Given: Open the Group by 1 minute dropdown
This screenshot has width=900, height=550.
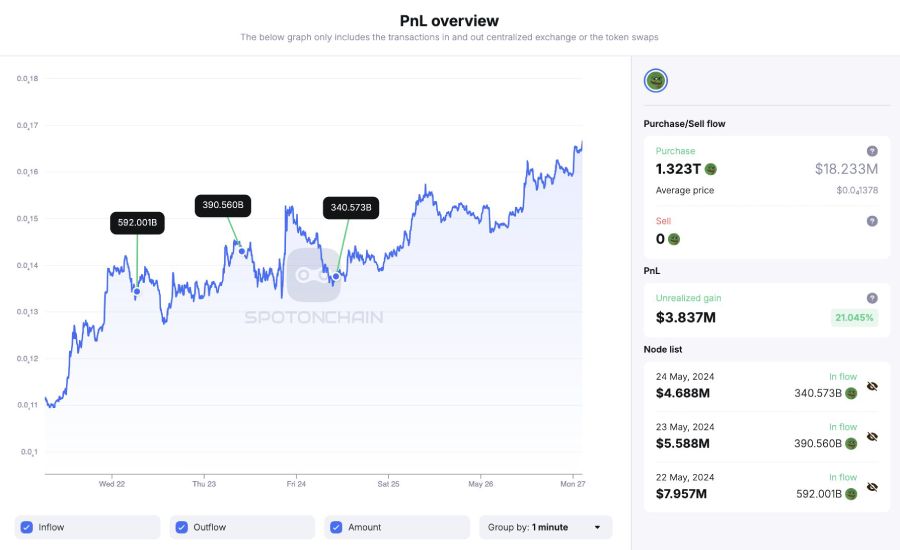Looking at the screenshot, I should coord(546,527).
